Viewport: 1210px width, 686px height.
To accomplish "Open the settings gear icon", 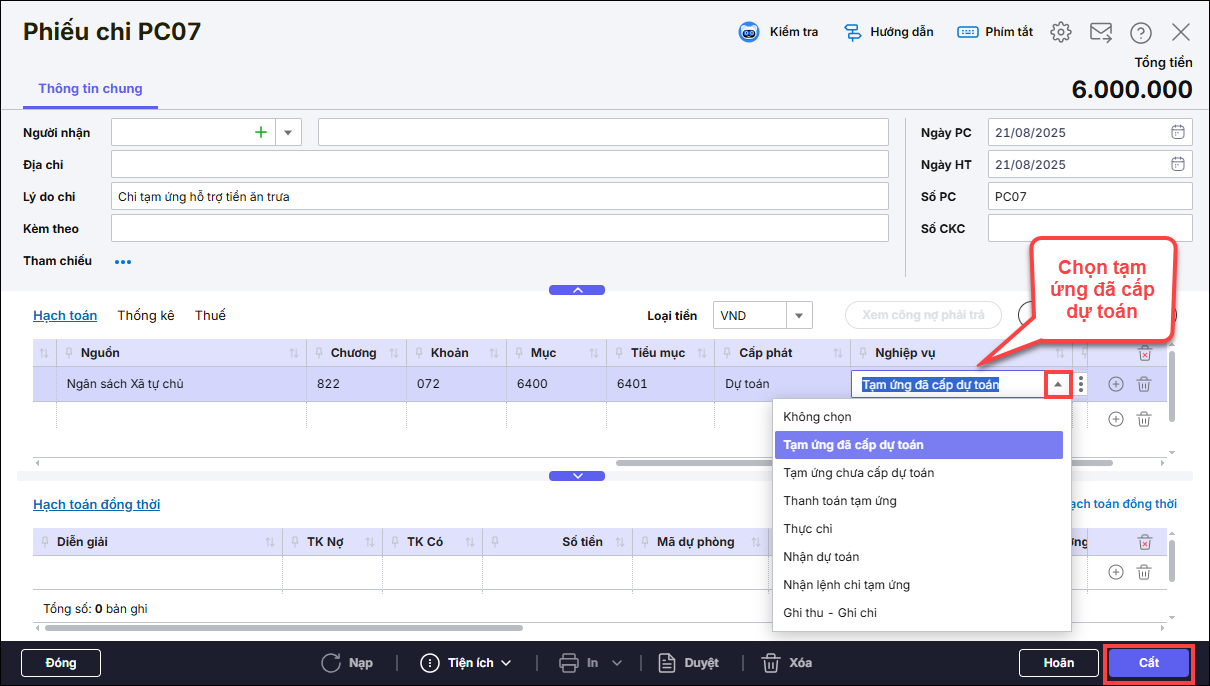I will click(x=1061, y=32).
